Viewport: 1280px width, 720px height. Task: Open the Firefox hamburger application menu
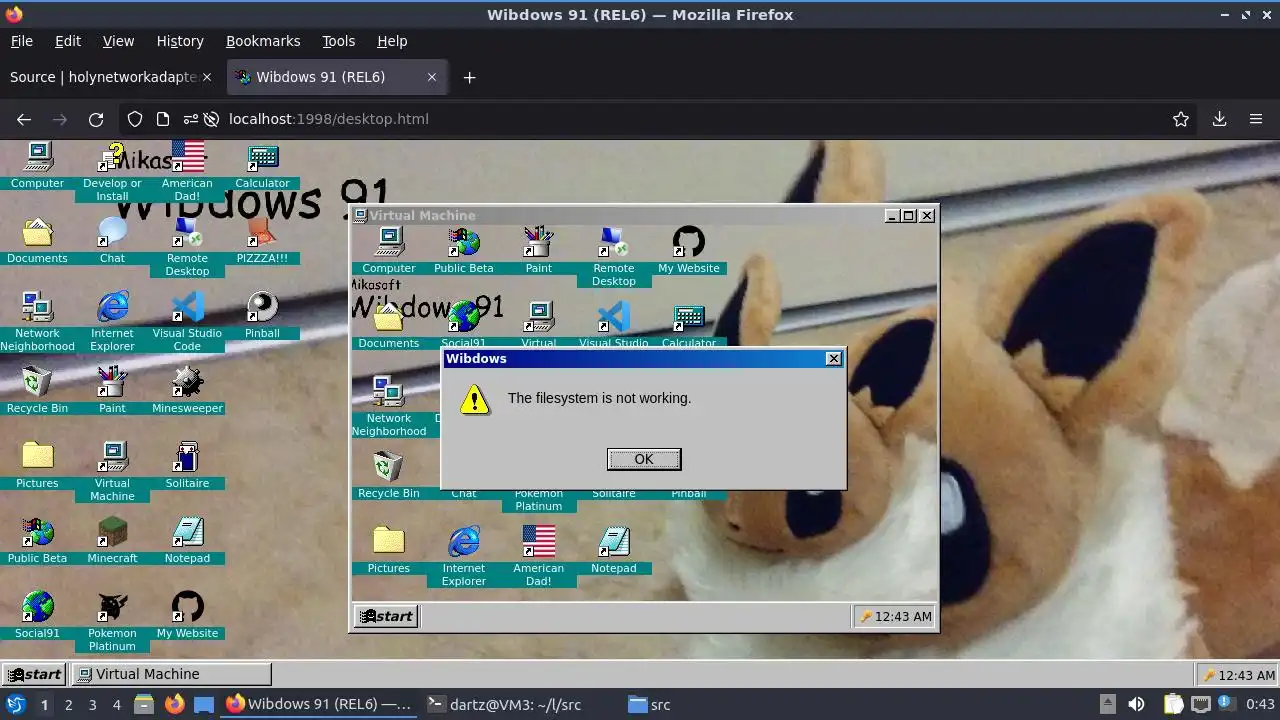[x=1256, y=119]
